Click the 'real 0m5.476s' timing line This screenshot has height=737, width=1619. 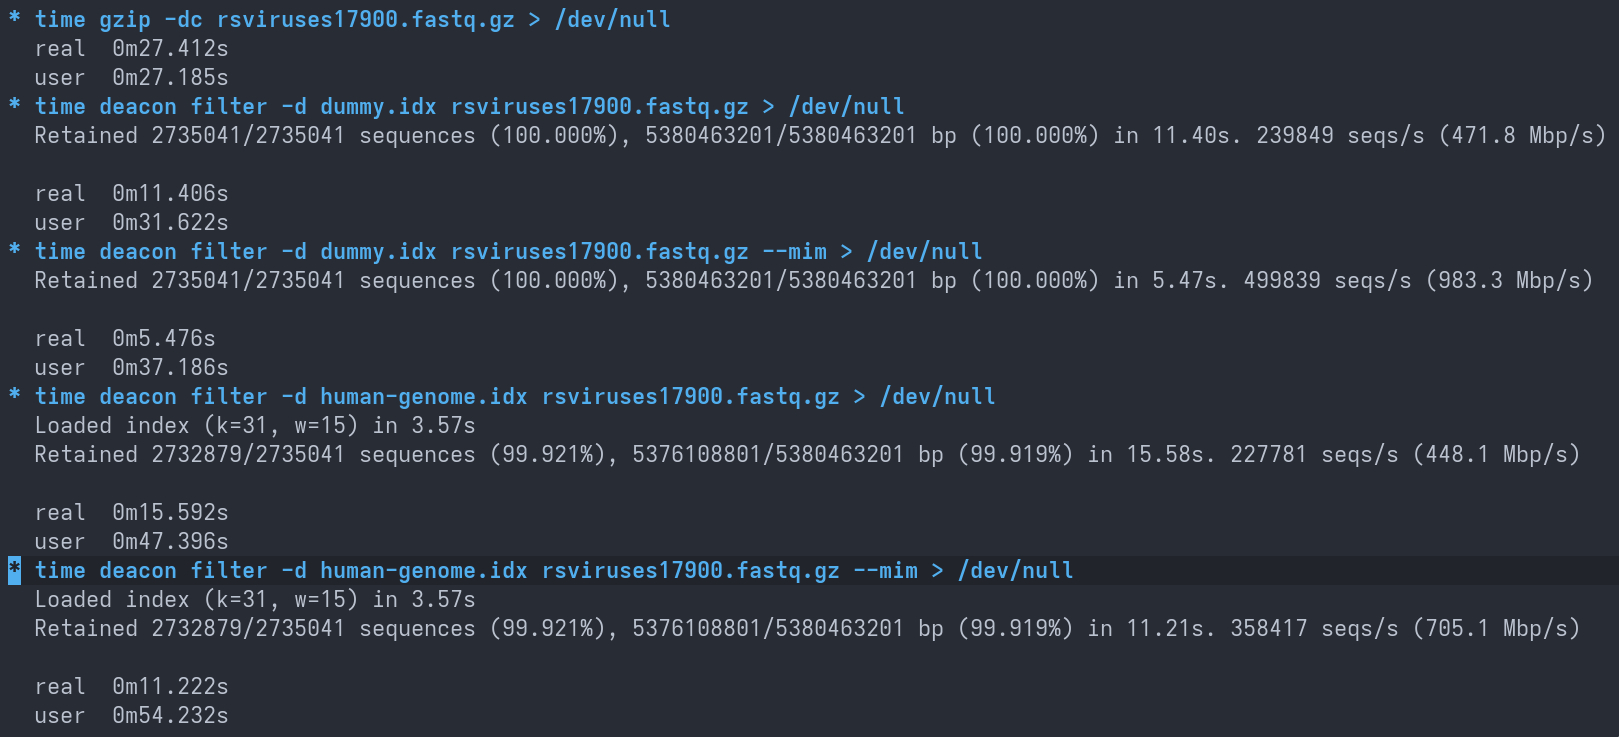tap(125, 338)
